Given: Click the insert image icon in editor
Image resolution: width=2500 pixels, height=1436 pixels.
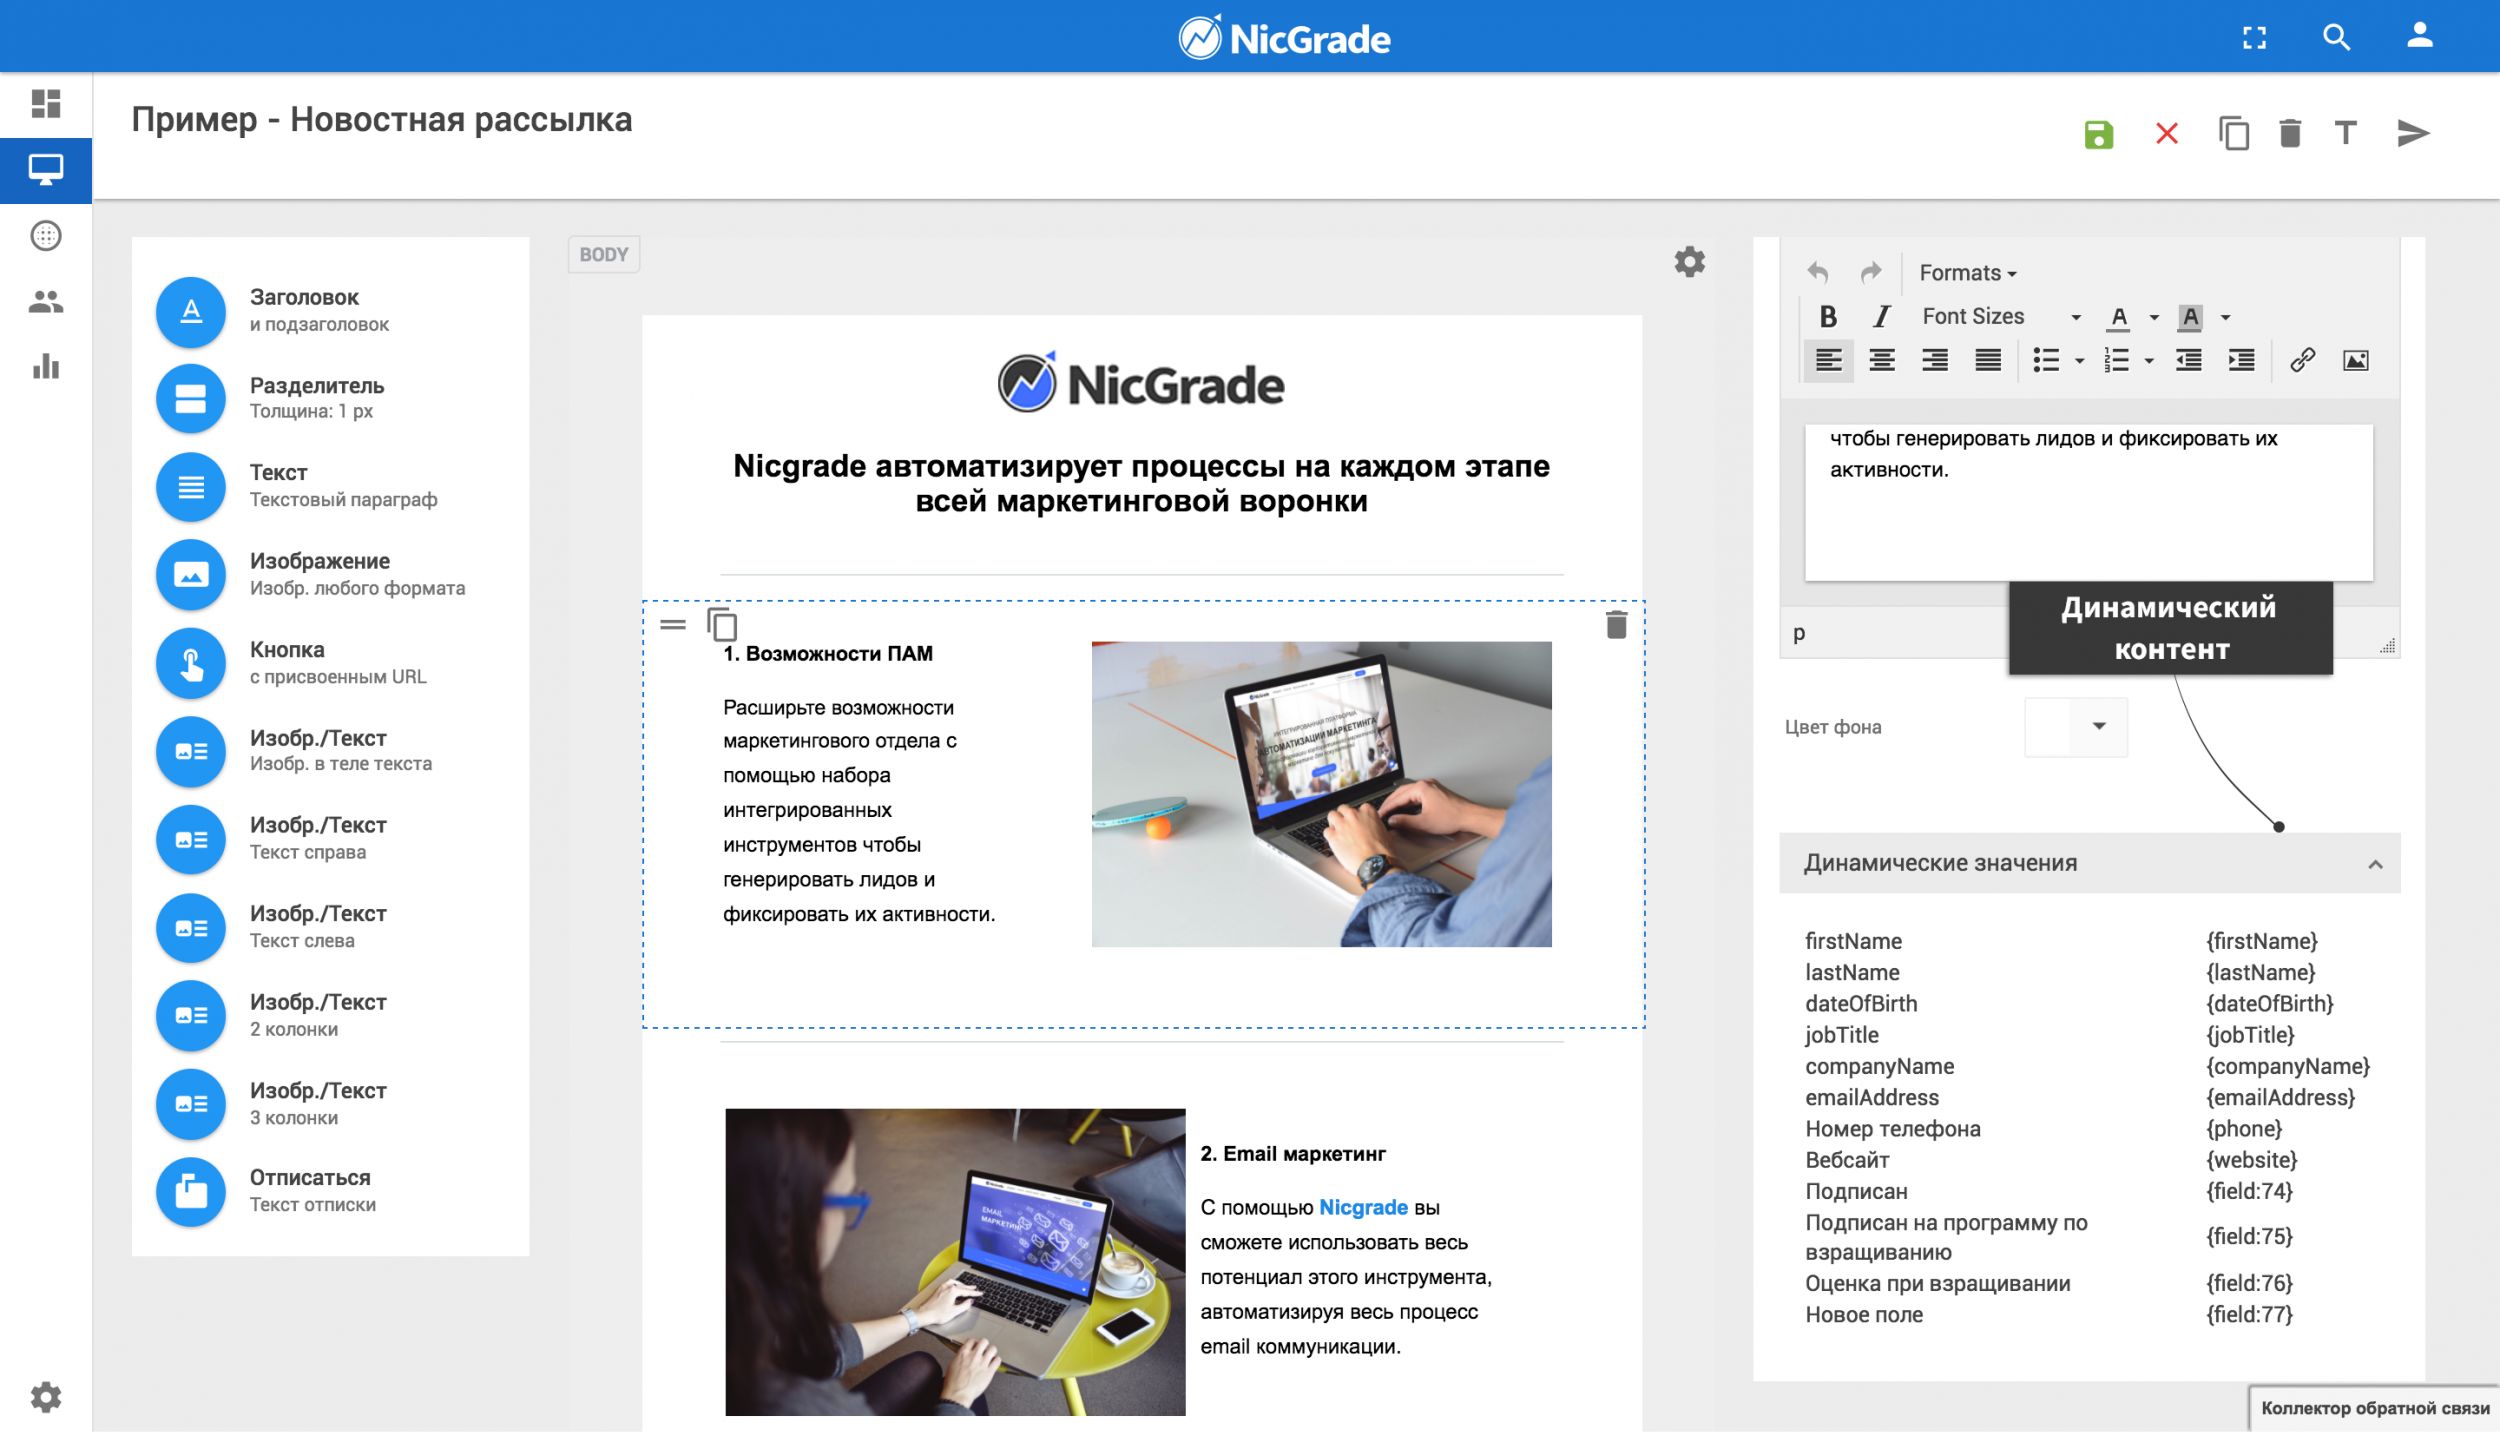Looking at the screenshot, I should click(2355, 360).
